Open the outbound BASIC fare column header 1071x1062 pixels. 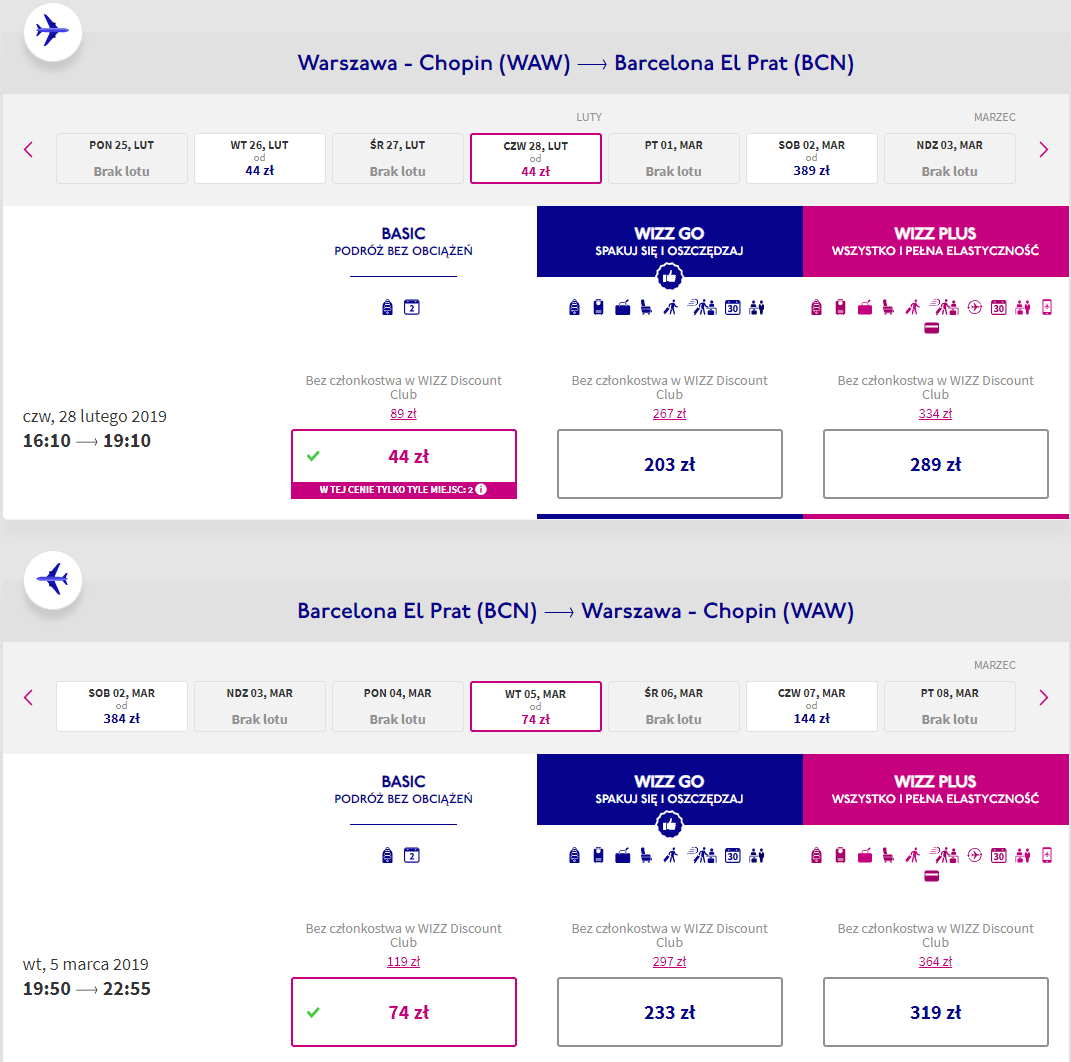tap(404, 242)
